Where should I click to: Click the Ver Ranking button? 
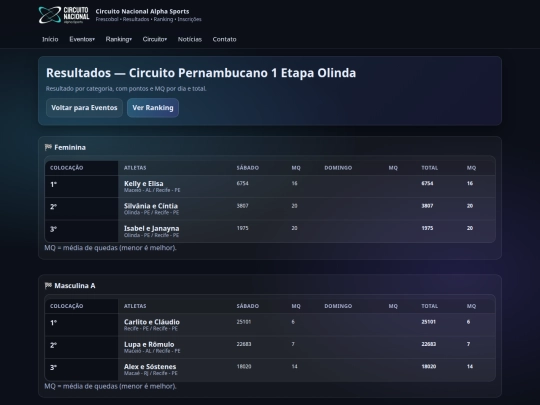pyautogui.click(x=153, y=108)
